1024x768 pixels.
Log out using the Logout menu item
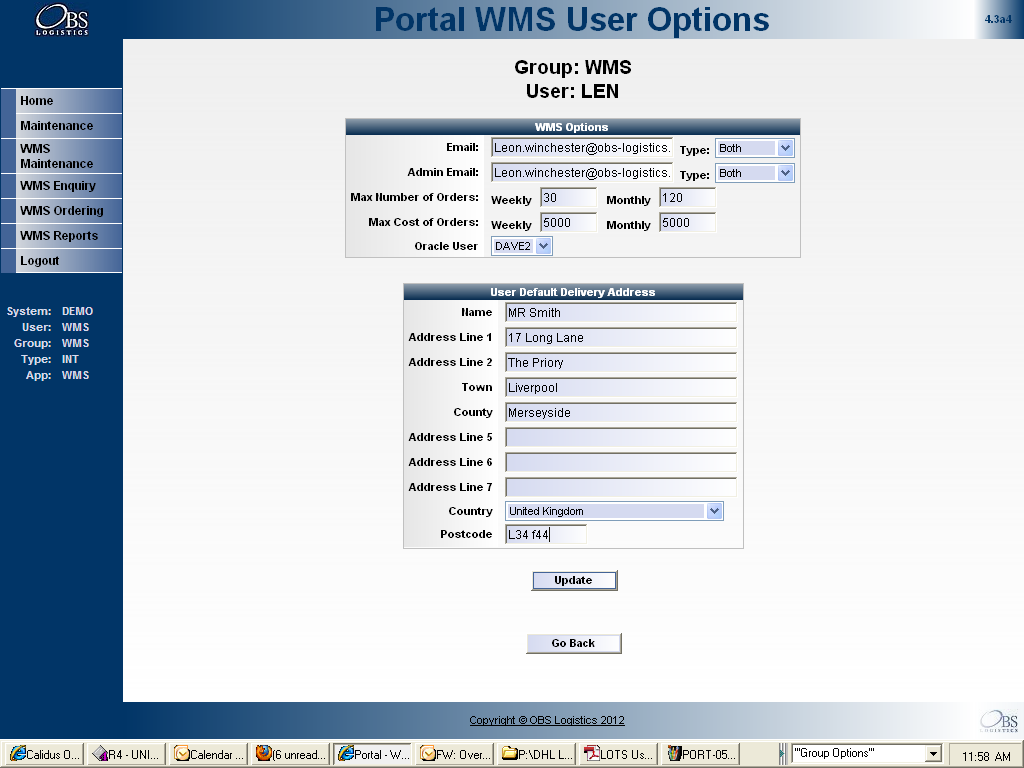tap(61, 261)
